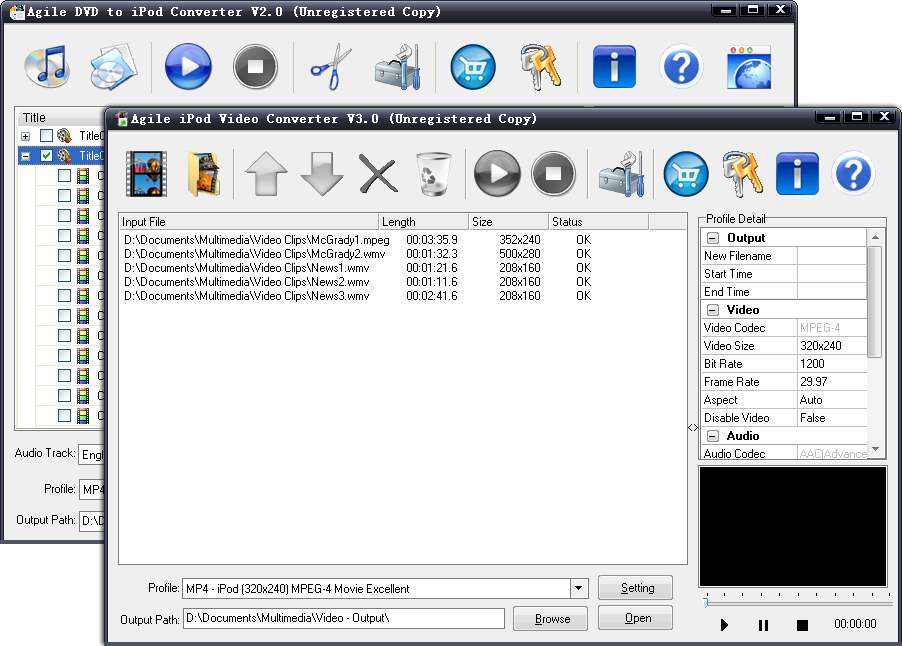This screenshot has height=646, width=902.
Task: Click register keys icon in iPod Video Converter
Action: [742, 173]
